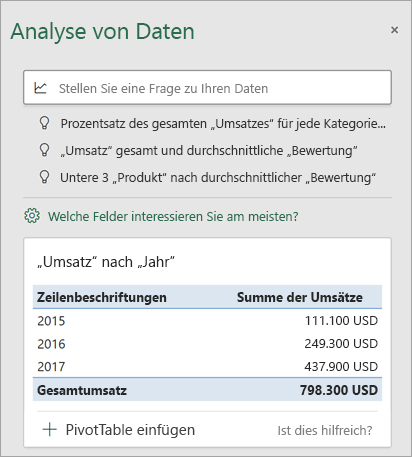Click the value 111.100 USD
Screen dimensions: 412x457
point(341,321)
